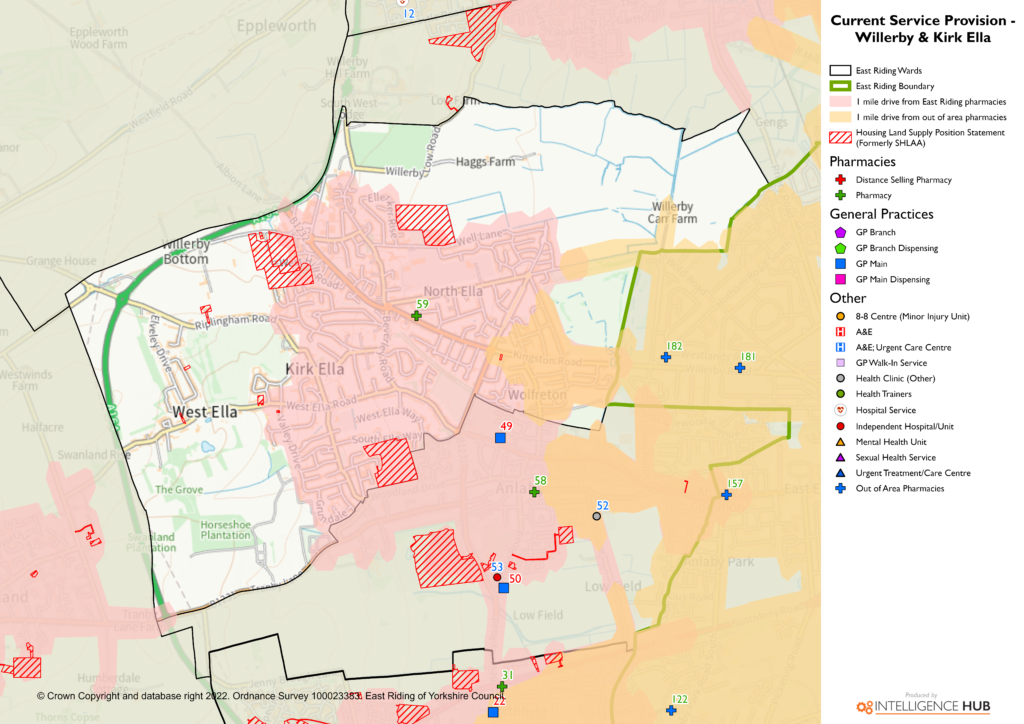Click out of area pharmacy marker 181

click(x=740, y=368)
